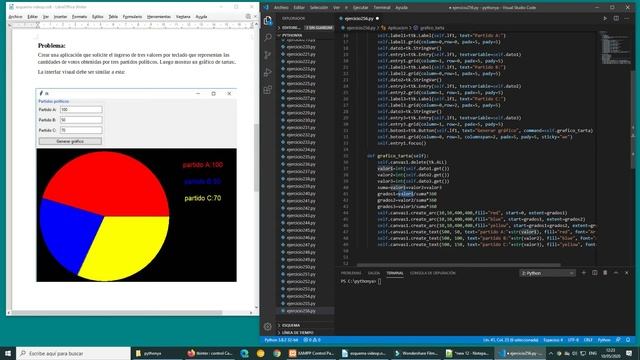
Task: Change file encoding UTF-8 in status bar
Action: tap(573, 340)
